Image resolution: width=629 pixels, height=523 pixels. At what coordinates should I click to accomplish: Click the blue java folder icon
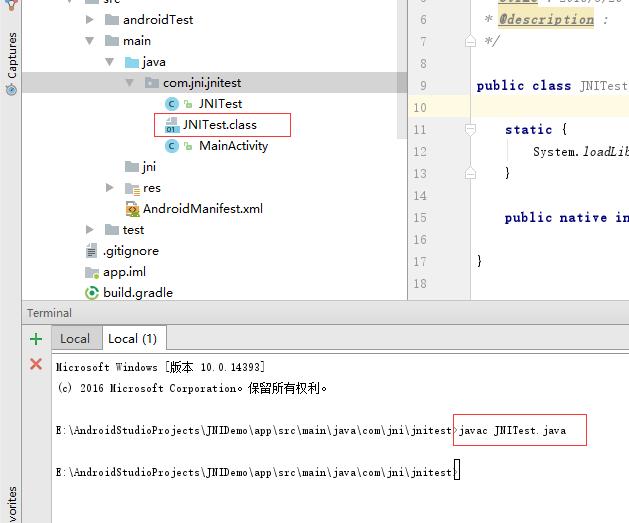click(132, 62)
